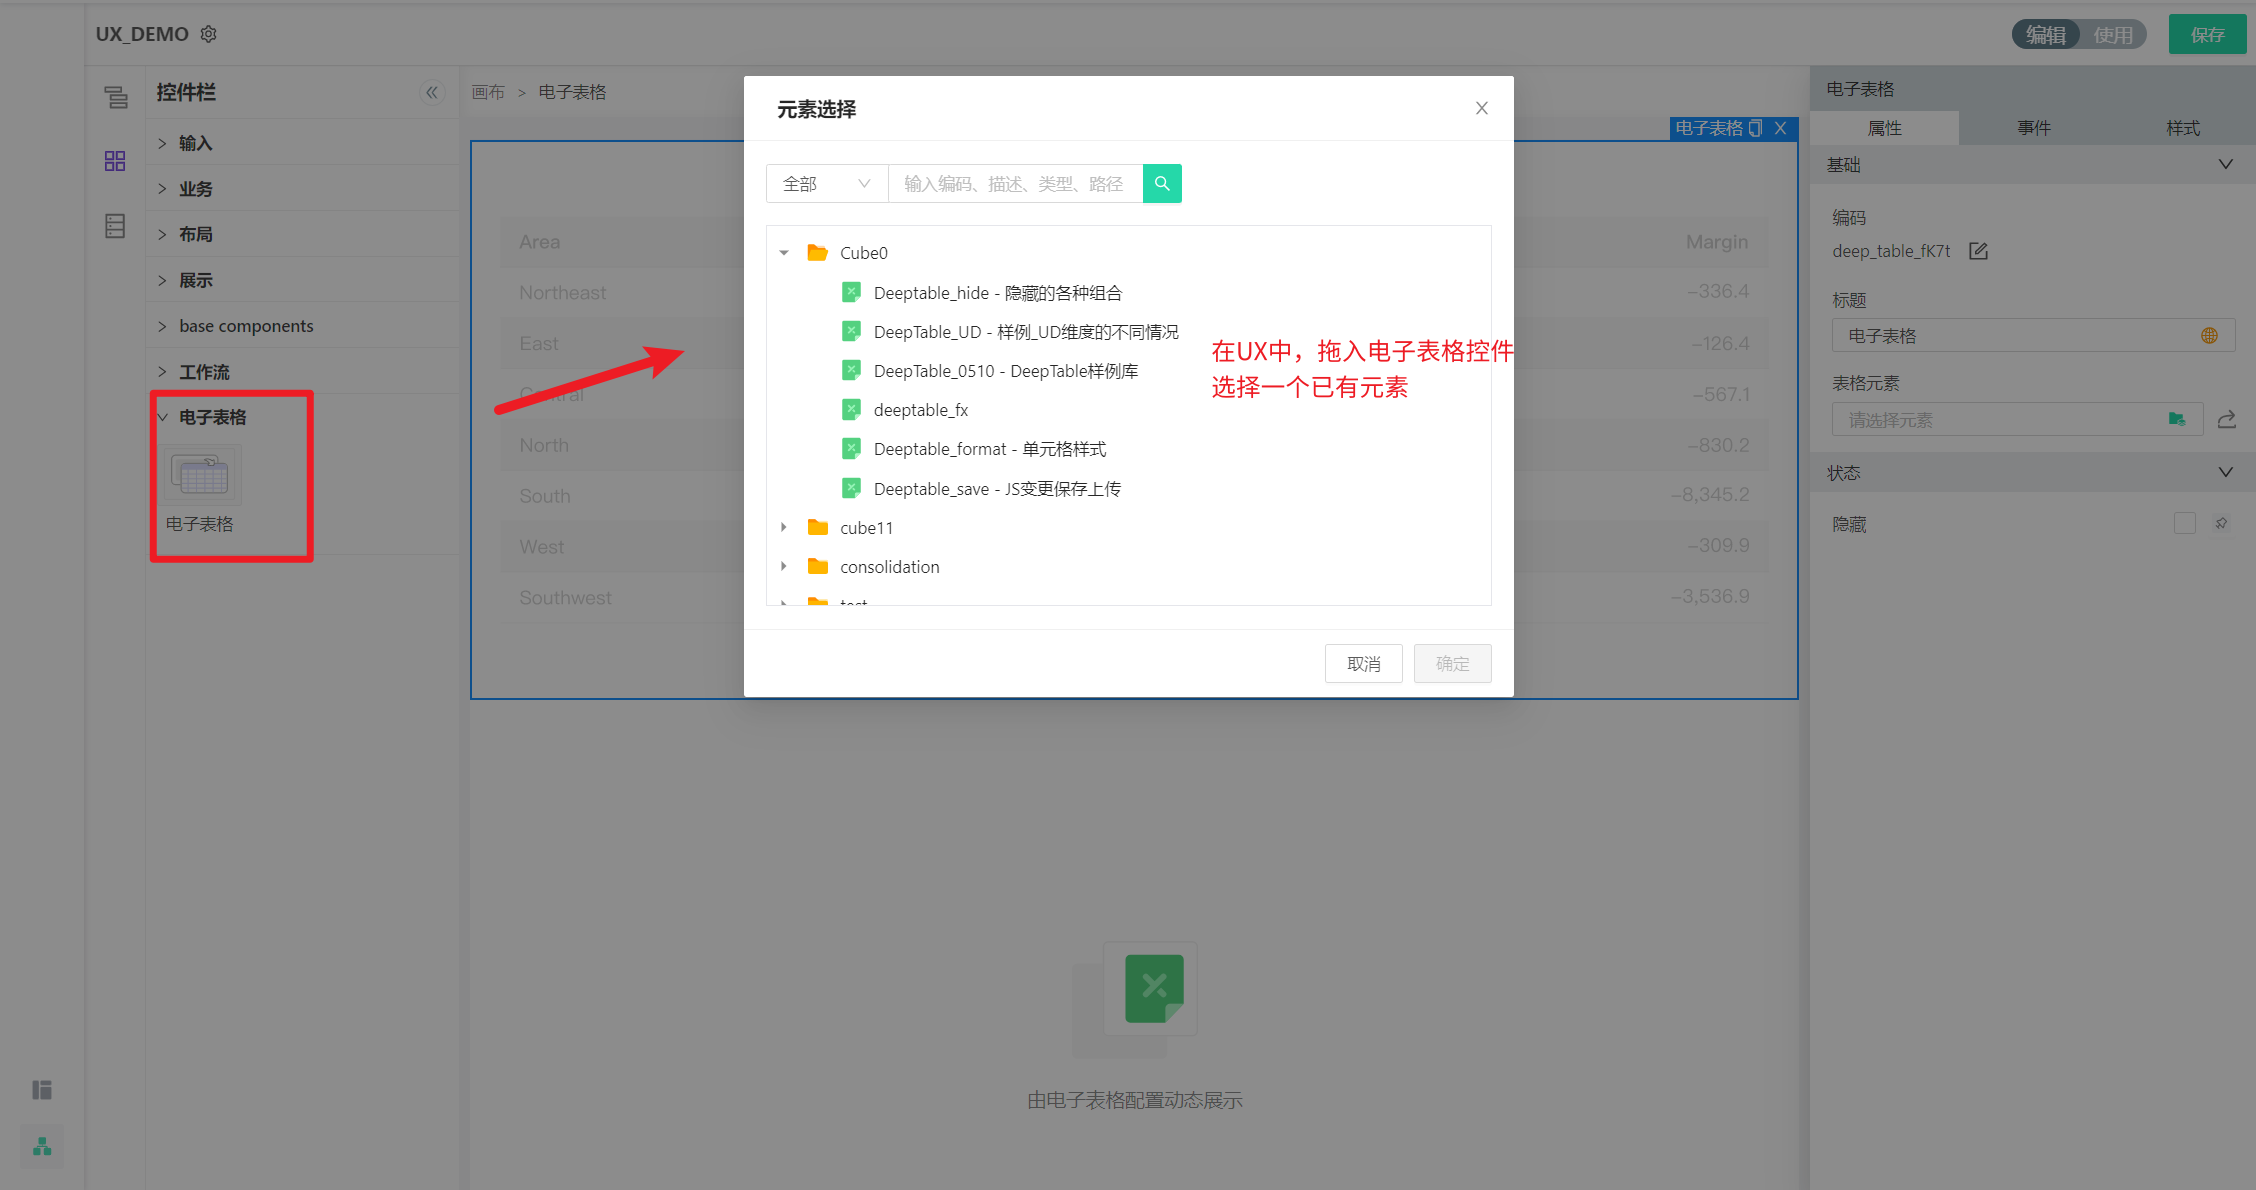This screenshot has height=1190, width=2256.
Task: Select the Deeptable_save spreadsheet icon
Action: (851, 488)
